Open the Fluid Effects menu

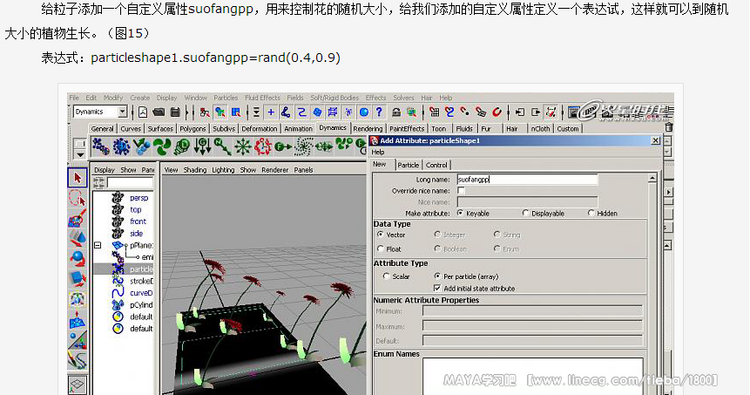pyautogui.click(x=263, y=98)
